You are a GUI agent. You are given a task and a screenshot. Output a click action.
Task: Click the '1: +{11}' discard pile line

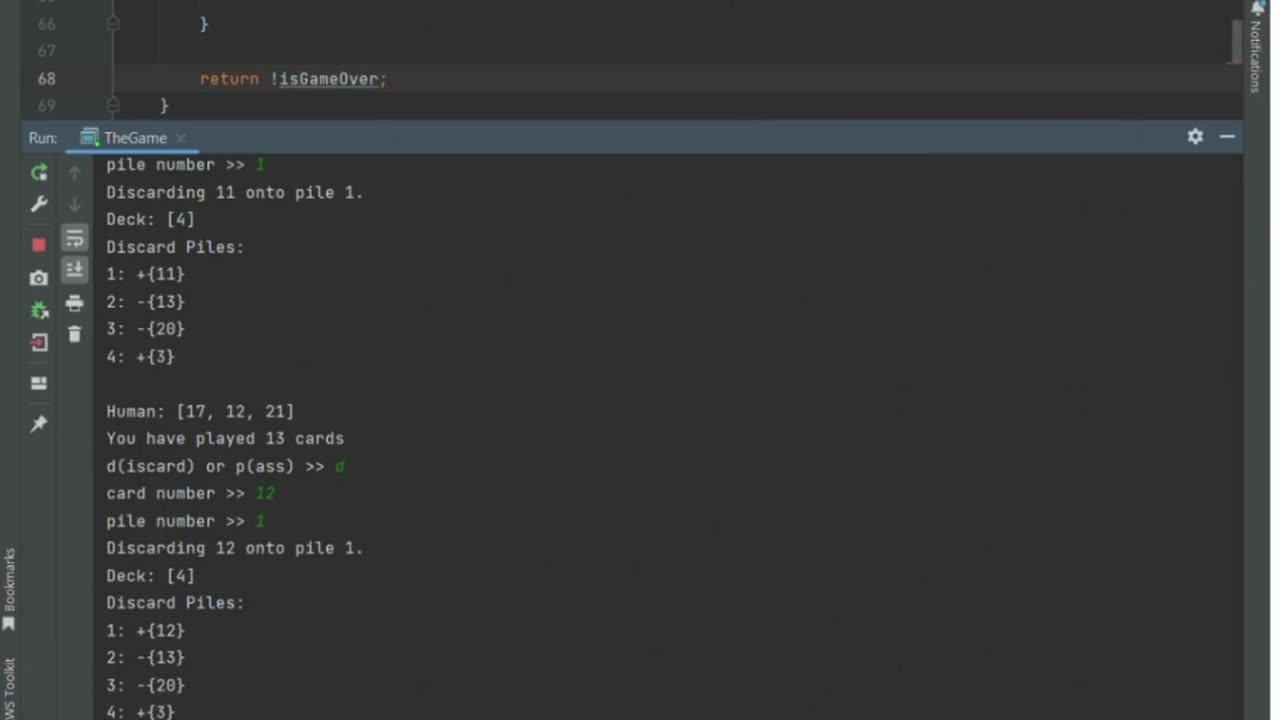[146, 274]
